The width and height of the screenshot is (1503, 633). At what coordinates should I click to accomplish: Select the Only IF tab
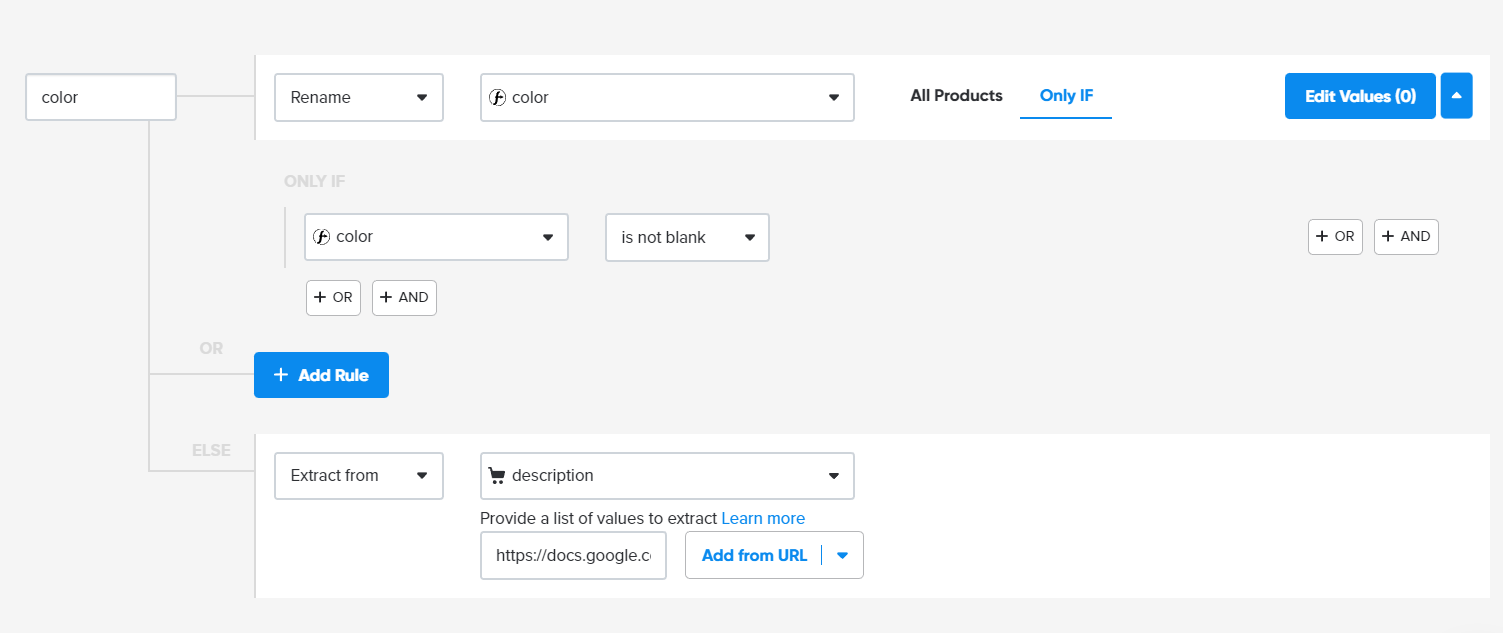[x=1066, y=96]
